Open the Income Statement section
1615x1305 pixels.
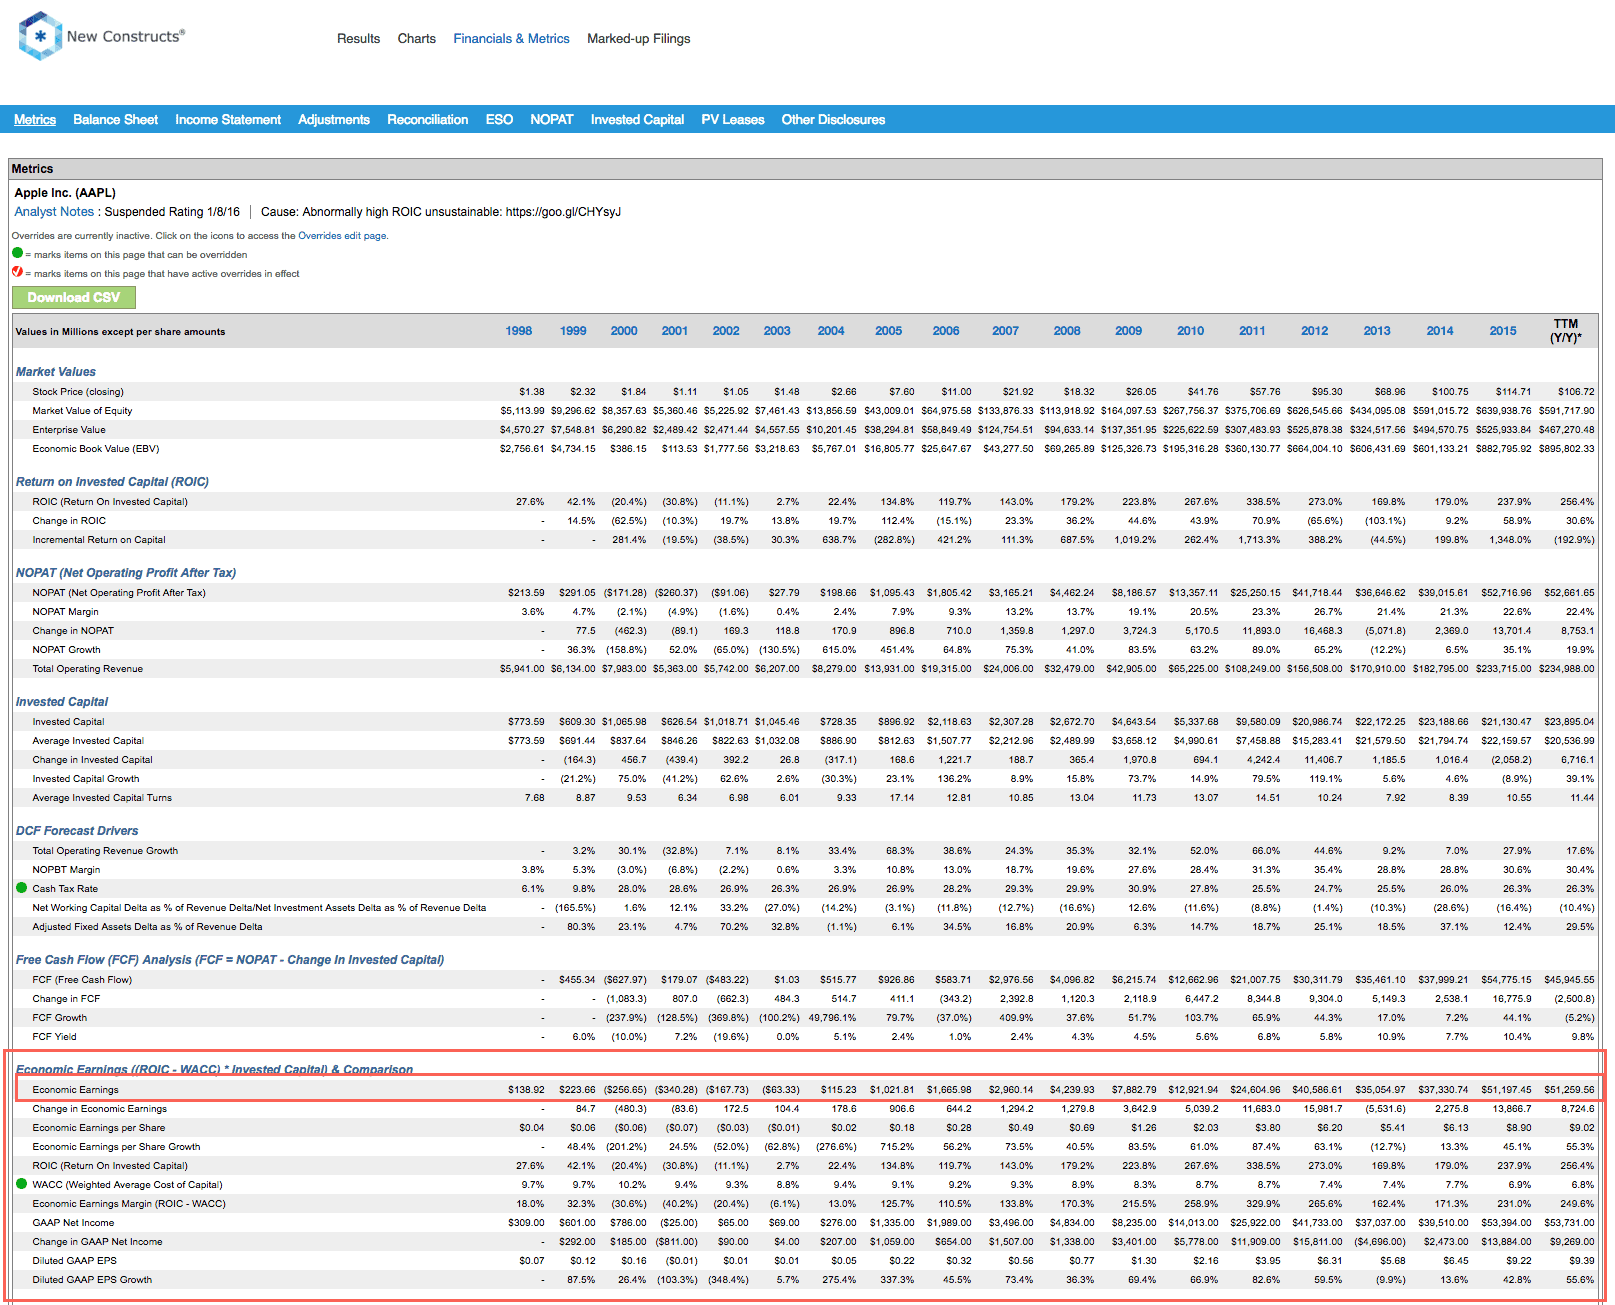pos(228,120)
